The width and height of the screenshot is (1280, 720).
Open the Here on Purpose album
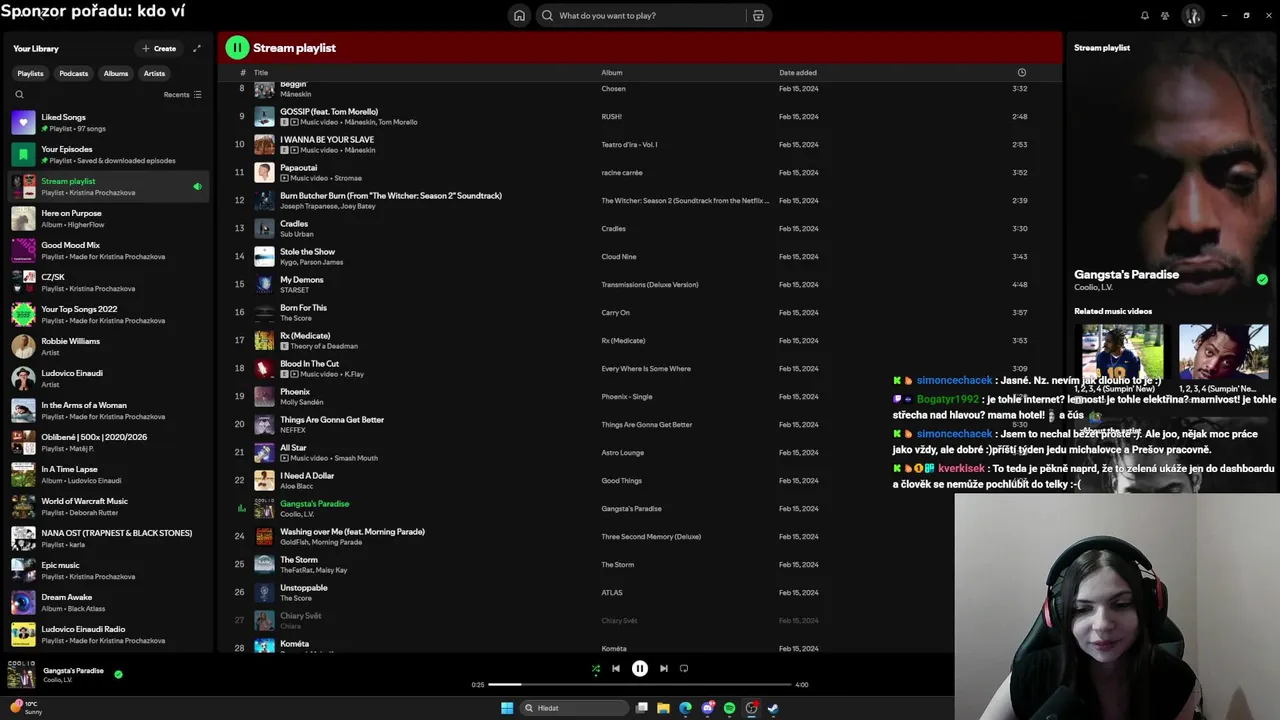coord(108,218)
